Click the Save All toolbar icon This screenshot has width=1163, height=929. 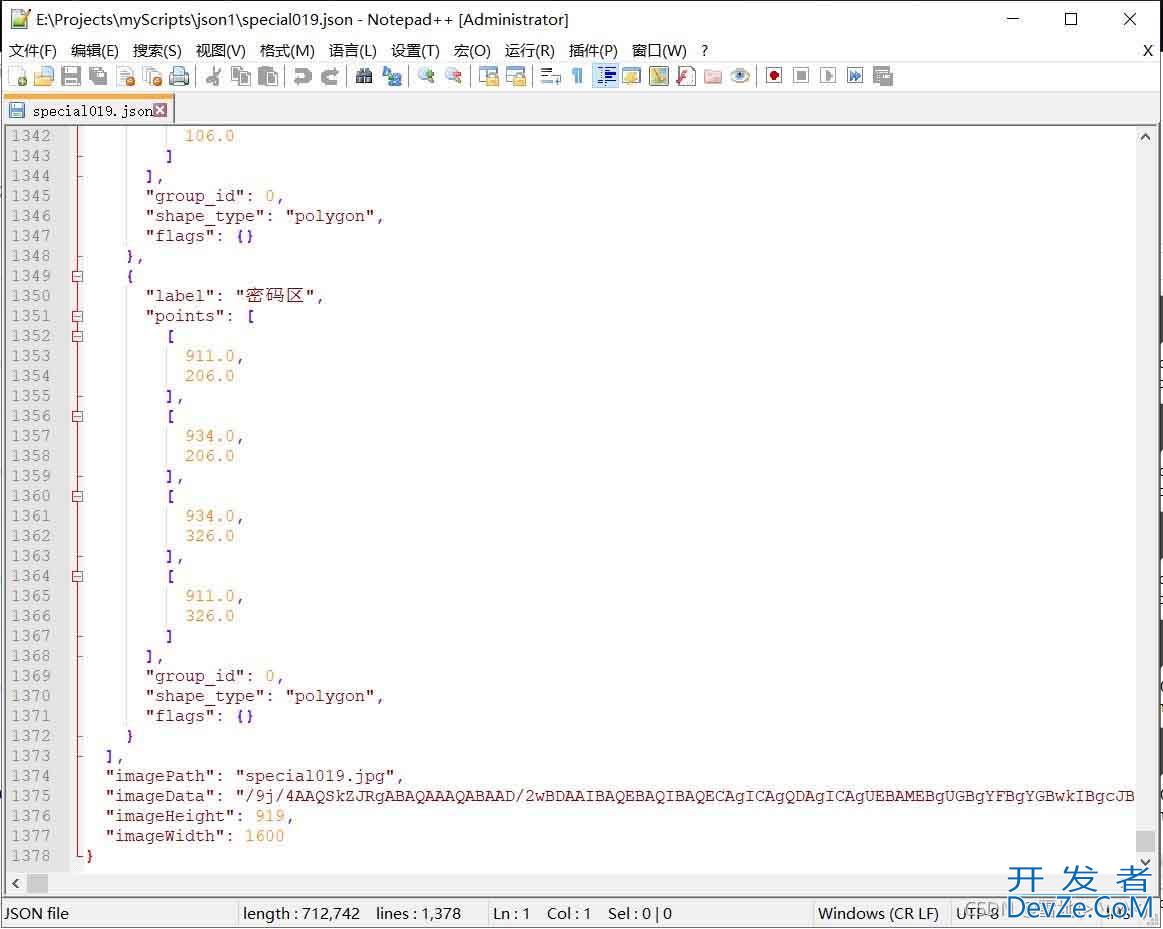point(98,76)
